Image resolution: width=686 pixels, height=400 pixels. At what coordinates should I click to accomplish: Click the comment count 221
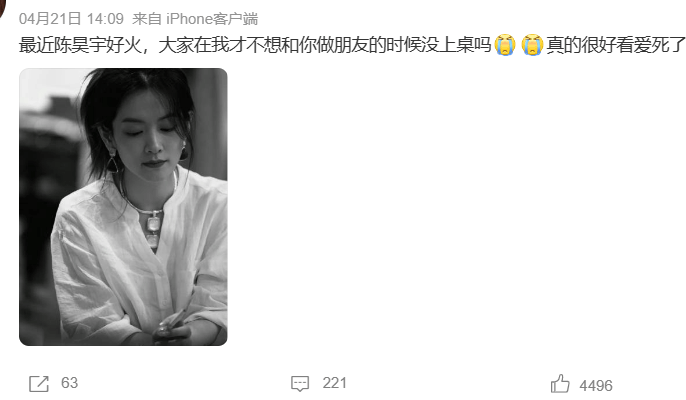(334, 383)
